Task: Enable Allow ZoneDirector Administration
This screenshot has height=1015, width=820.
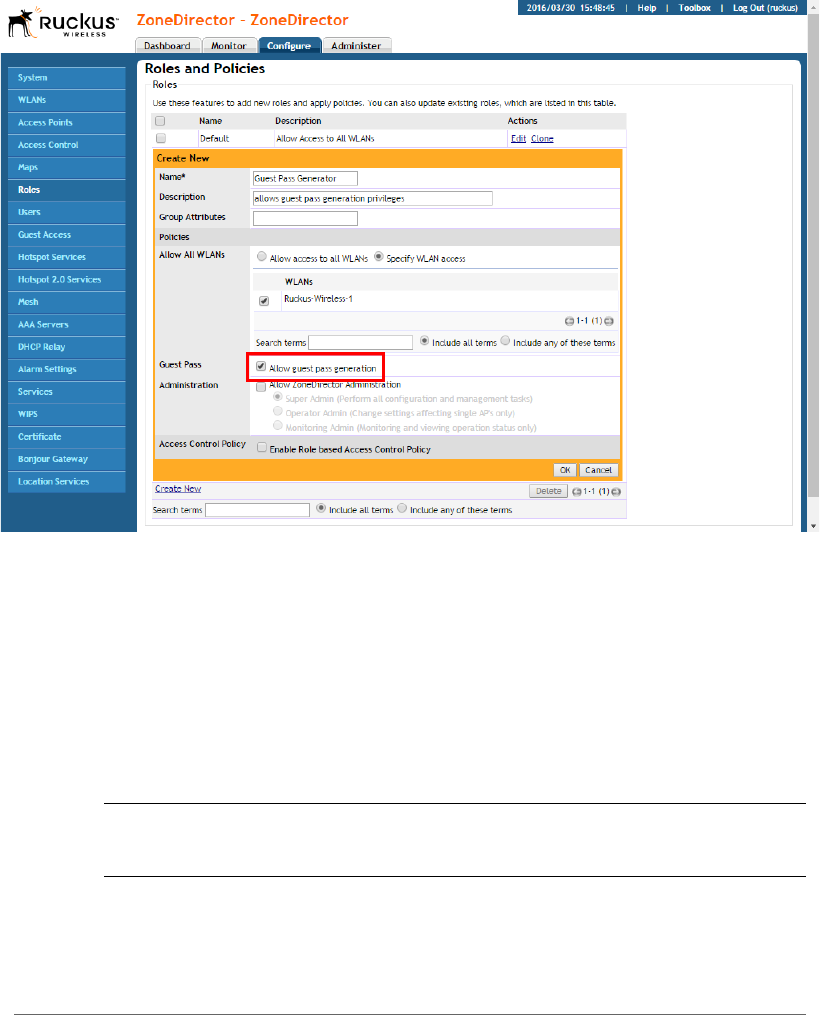Action: [261, 387]
